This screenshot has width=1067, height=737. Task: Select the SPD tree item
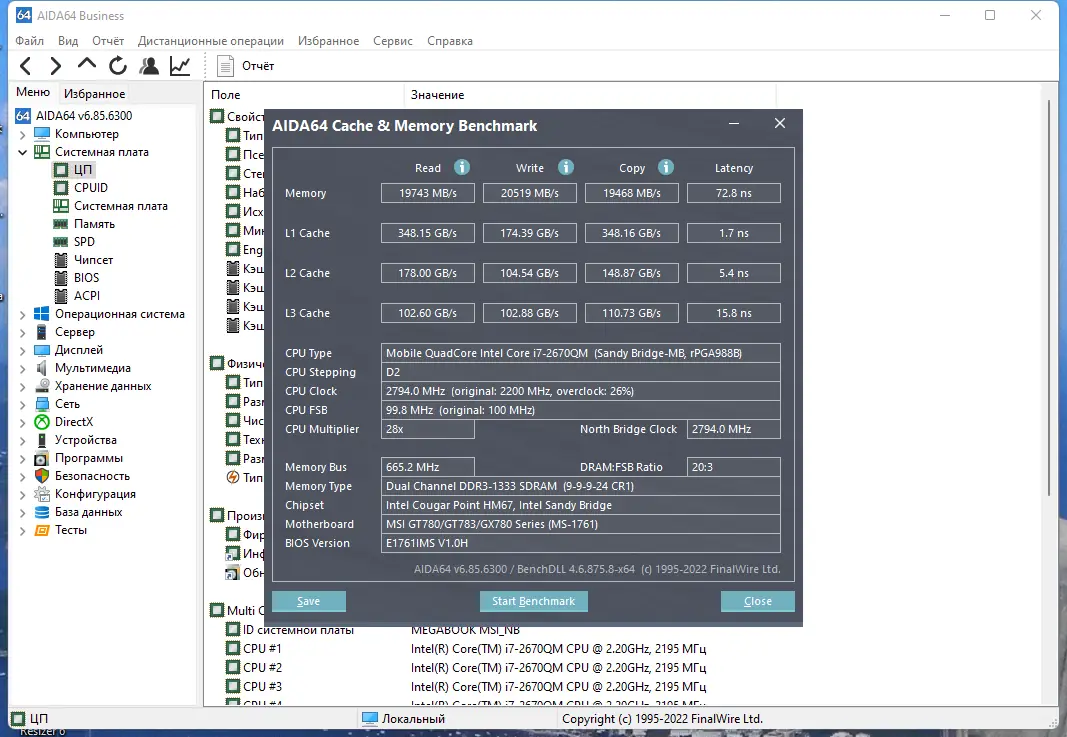84,242
